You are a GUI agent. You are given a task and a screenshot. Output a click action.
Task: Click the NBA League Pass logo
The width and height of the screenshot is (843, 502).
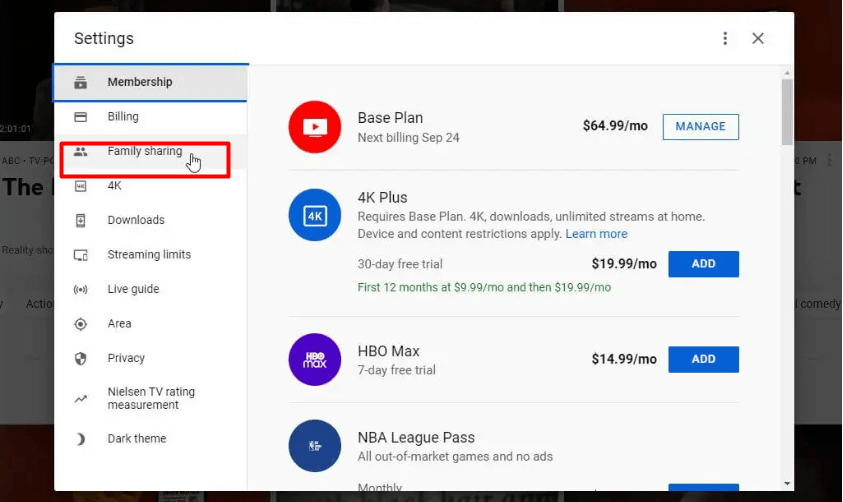314,446
